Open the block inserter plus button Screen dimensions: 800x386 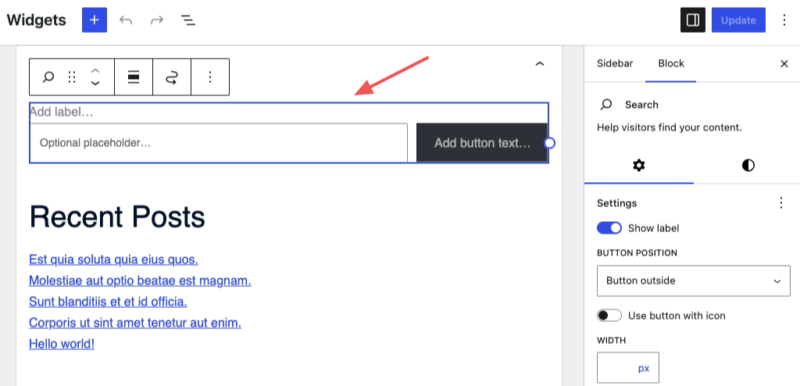coord(94,20)
